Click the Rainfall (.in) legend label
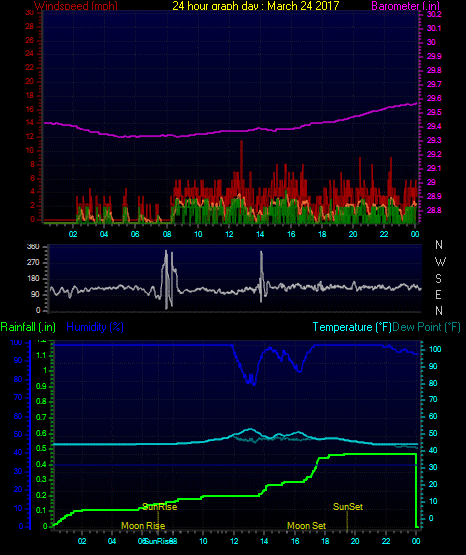 point(28,327)
